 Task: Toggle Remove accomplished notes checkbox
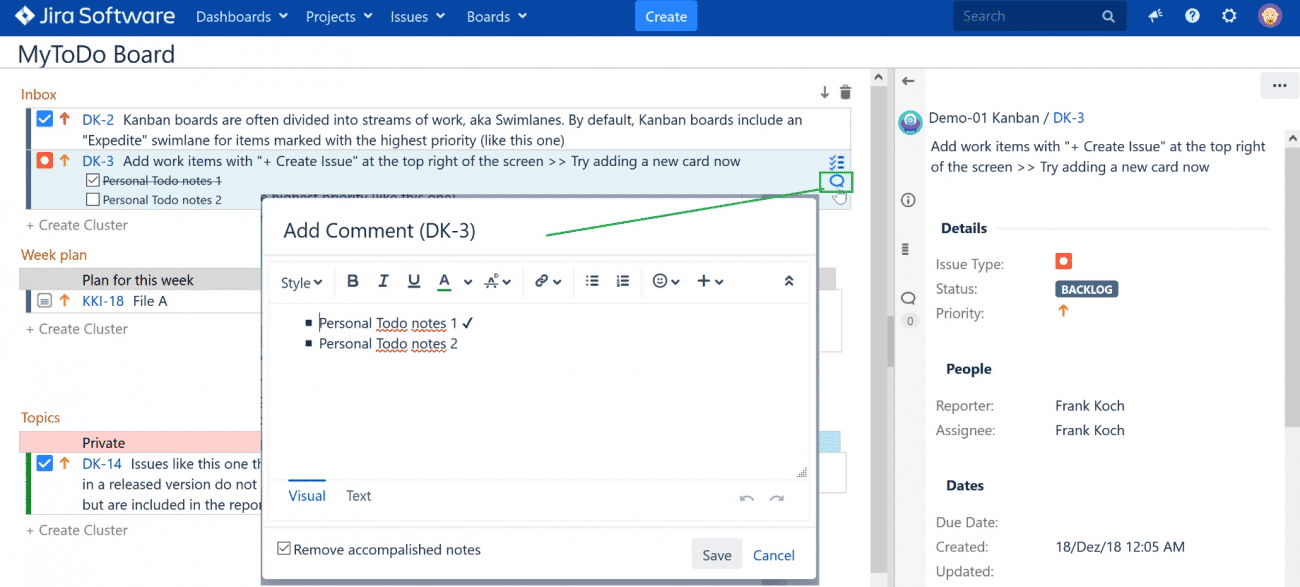pos(284,549)
